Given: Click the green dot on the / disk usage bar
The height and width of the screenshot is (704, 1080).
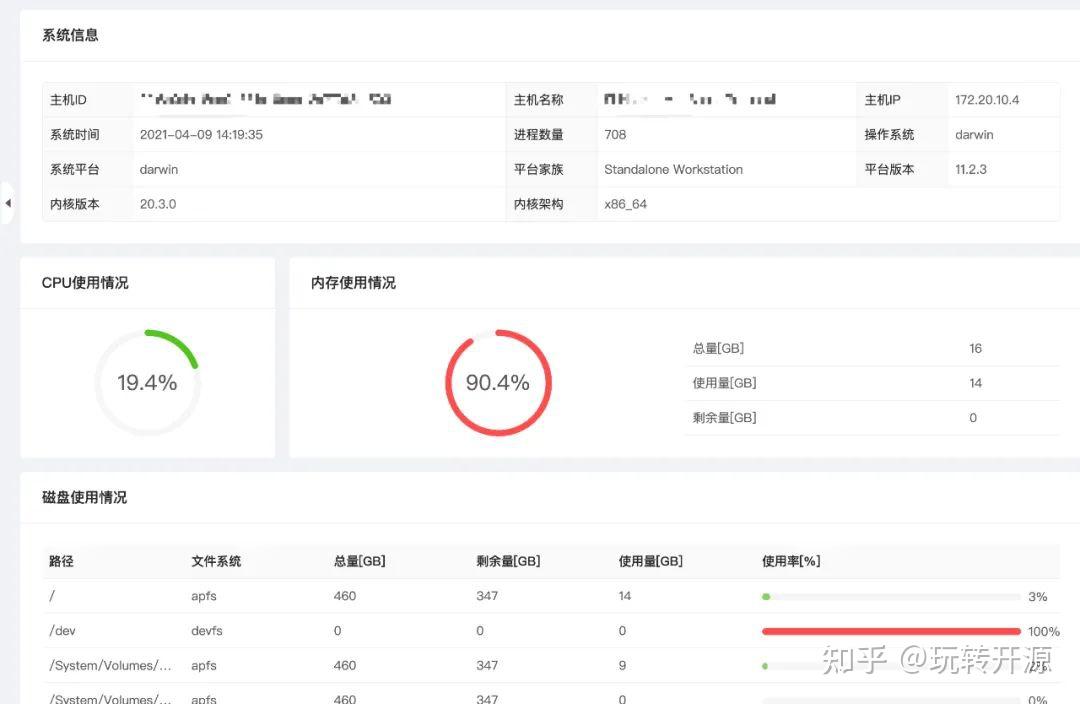Looking at the screenshot, I should tap(766, 596).
